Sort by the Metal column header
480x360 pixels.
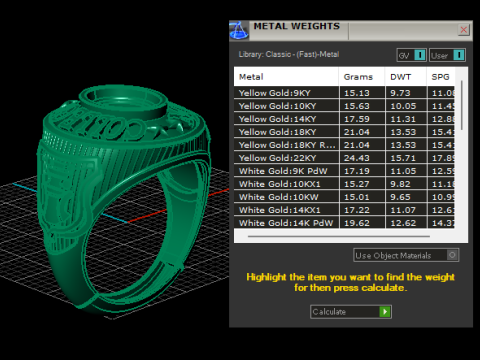click(x=286, y=77)
